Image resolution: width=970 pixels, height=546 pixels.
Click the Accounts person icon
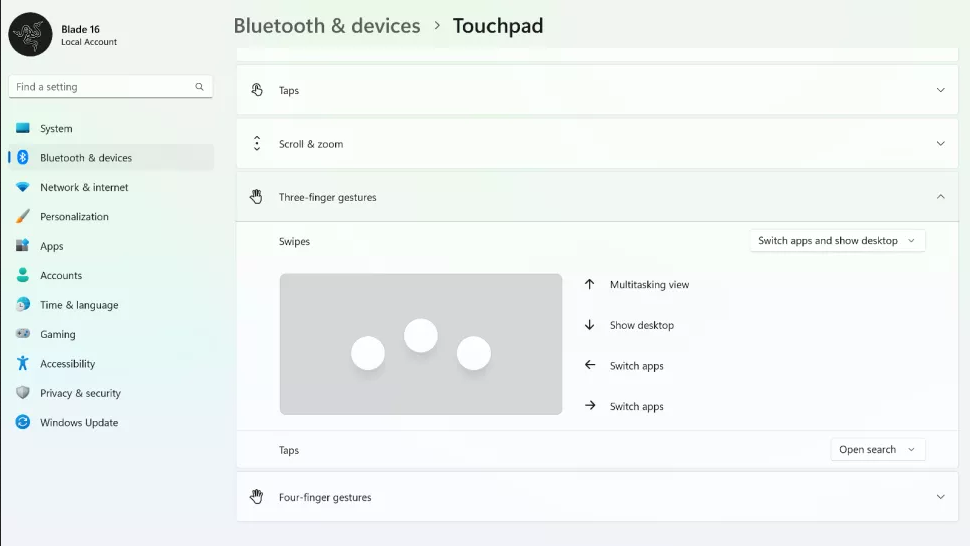(23, 275)
